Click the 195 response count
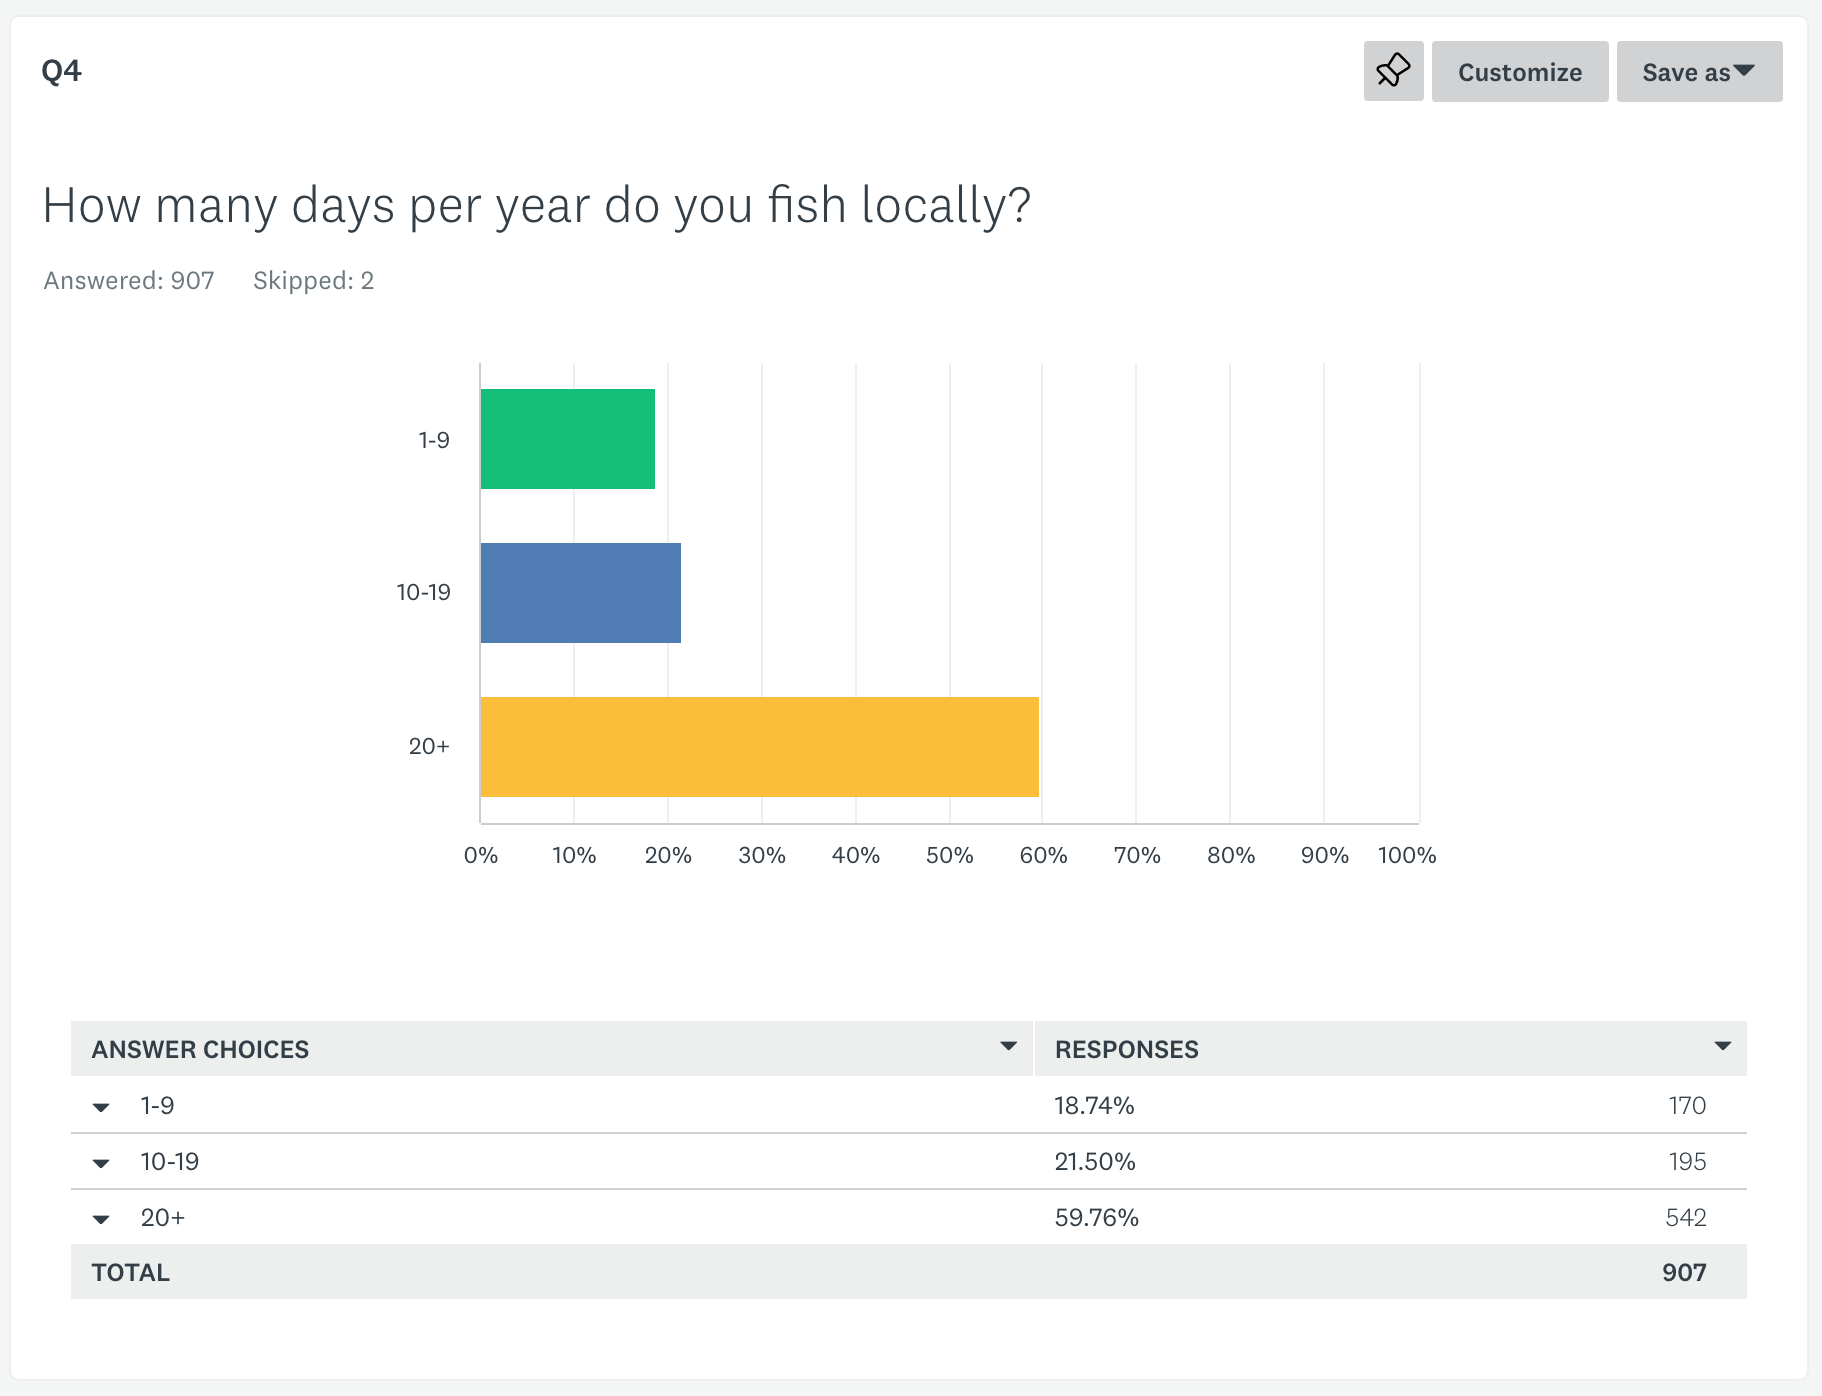Screen dimensions: 1822x1396 1687,1161
